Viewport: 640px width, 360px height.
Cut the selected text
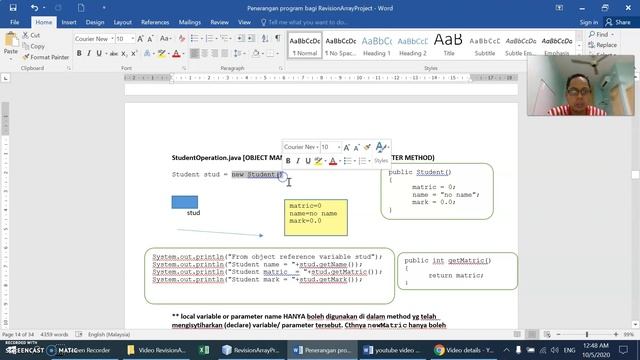31,35
